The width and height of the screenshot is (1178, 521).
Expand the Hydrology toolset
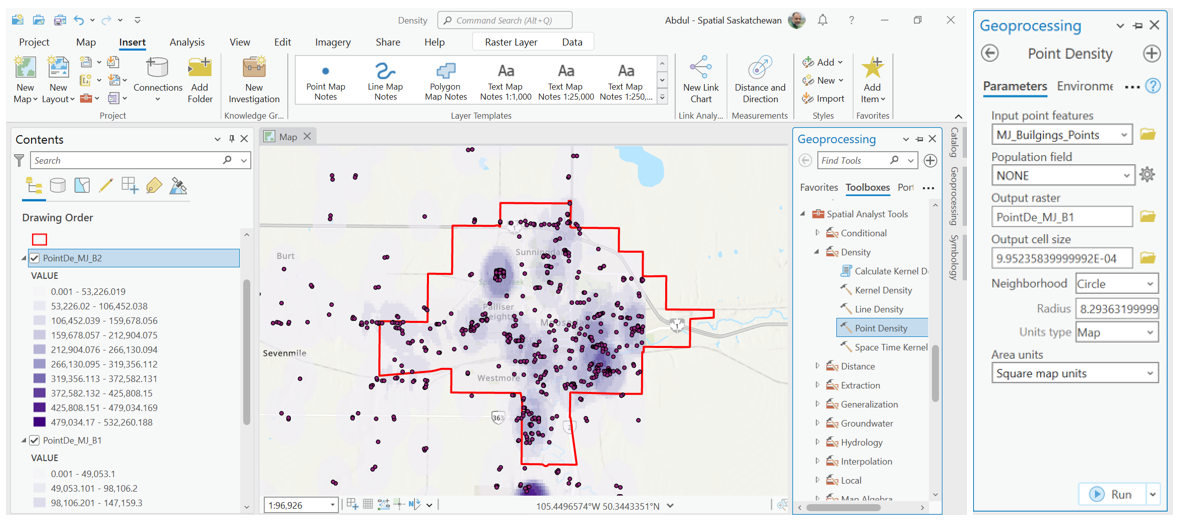click(818, 442)
